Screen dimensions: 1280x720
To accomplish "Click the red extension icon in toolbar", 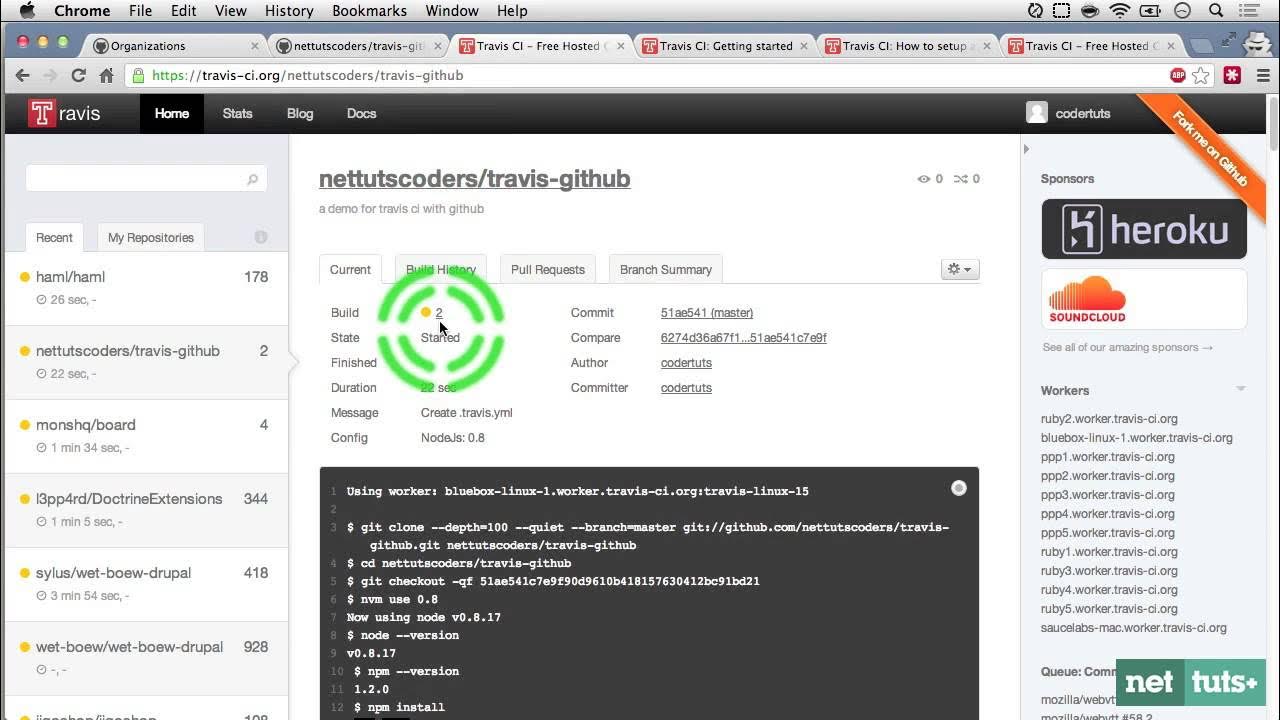I will 1233,75.
